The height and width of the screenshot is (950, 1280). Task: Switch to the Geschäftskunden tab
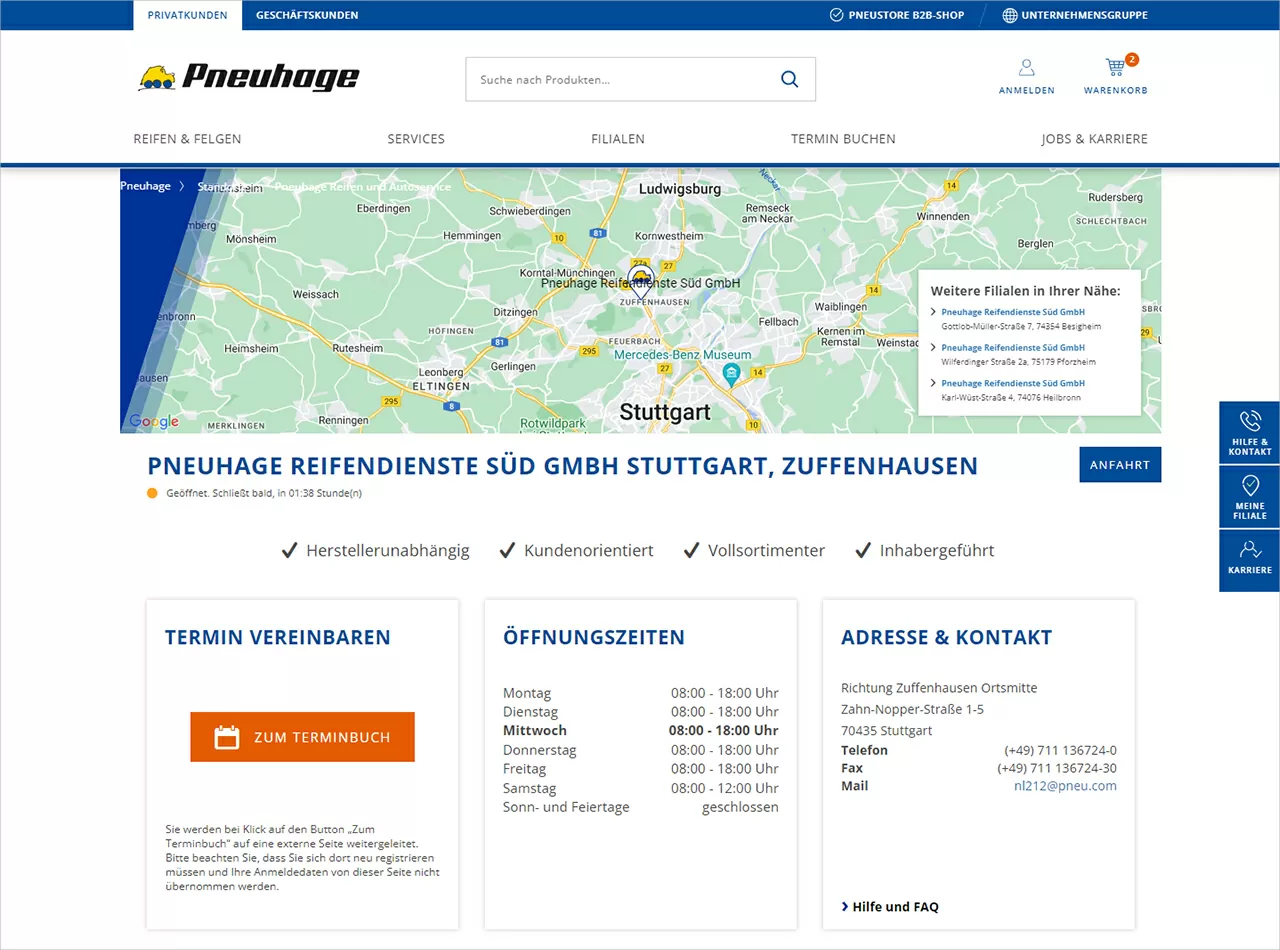tap(306, 15)
